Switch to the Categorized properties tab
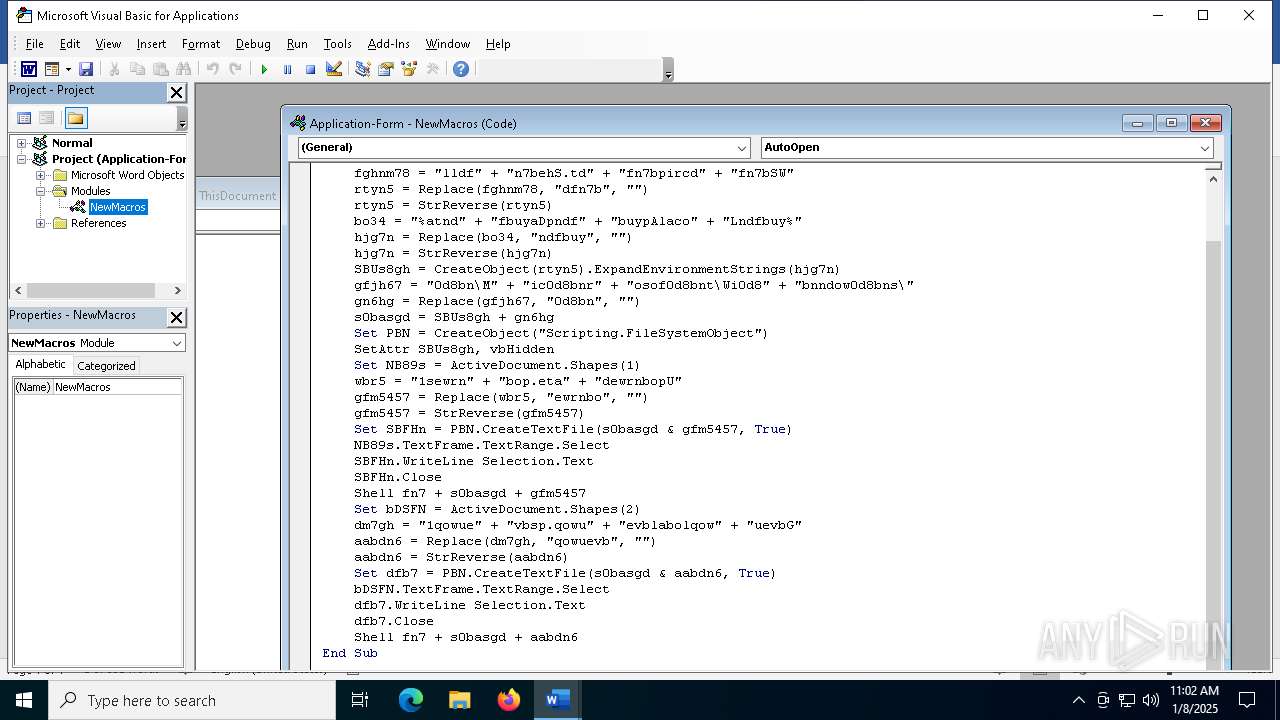Screen dimensions: 1280x720 106,366
